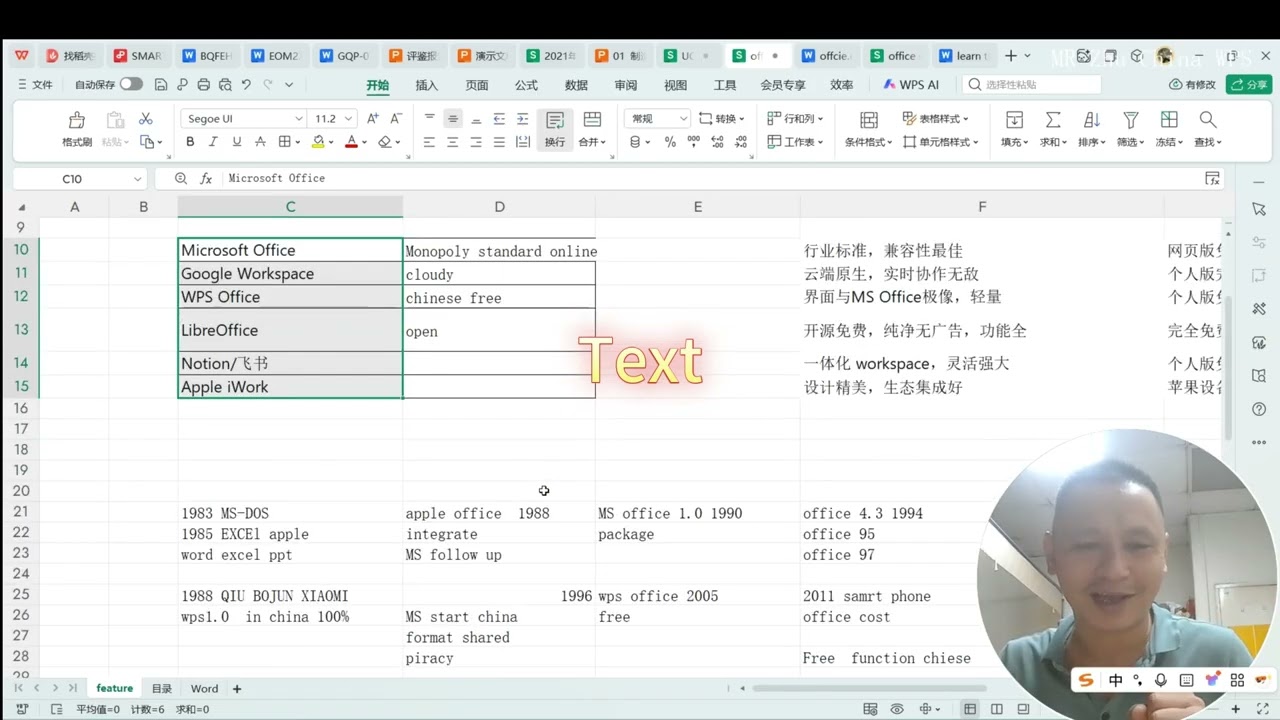Click the insert function fx icon
This screenshot has height=720, width=1280.
(x=206, y=178)
